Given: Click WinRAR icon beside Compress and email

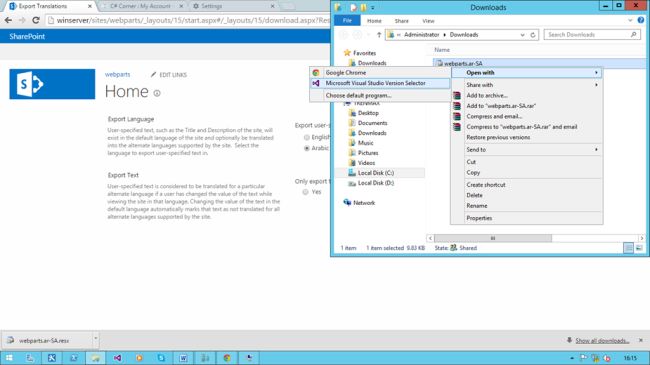Looking at the screenshot, I should 457,117.
